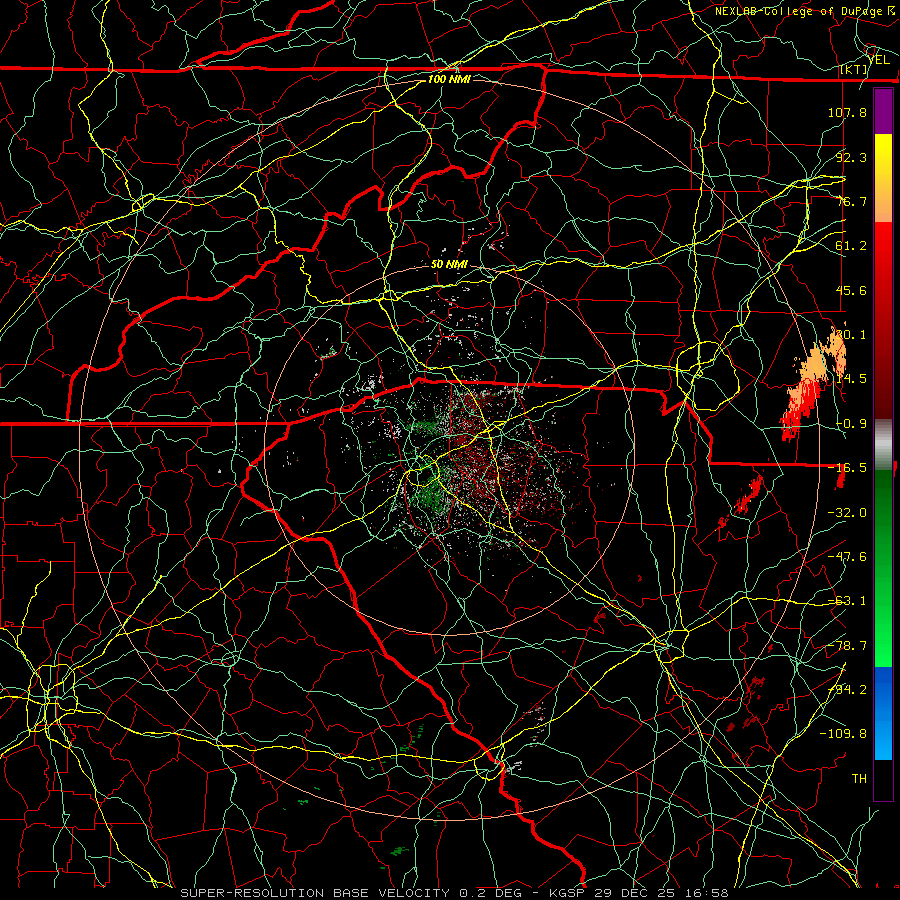Click the -109.8 velocity scale value
Screen dimensions: 900x900
843,734
